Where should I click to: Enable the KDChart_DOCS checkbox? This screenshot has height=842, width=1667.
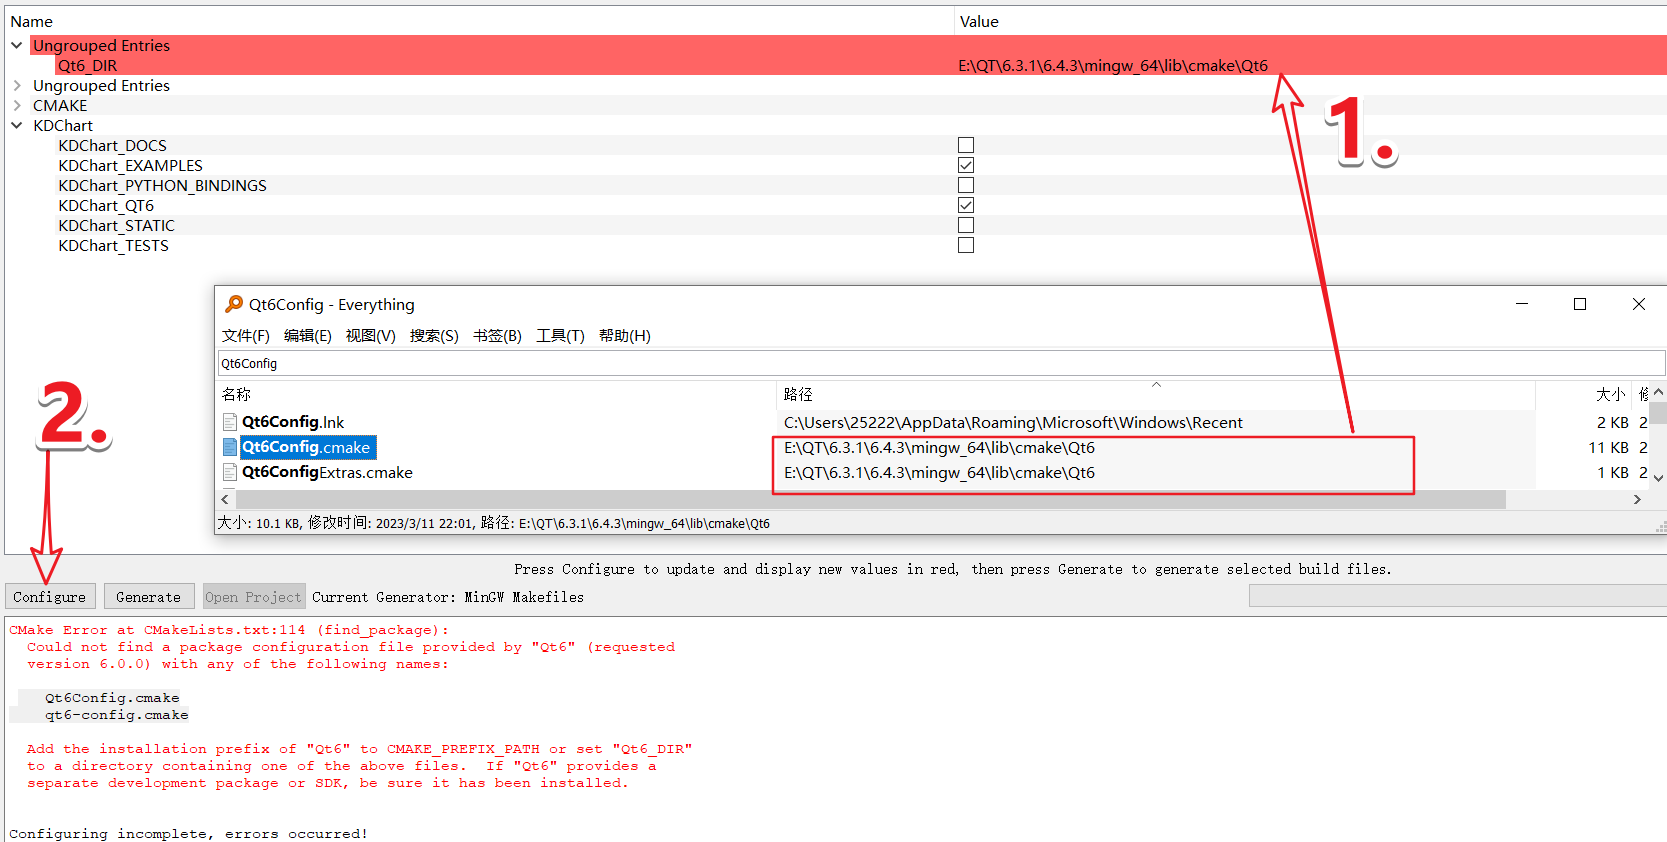click(x=966, y=145)
